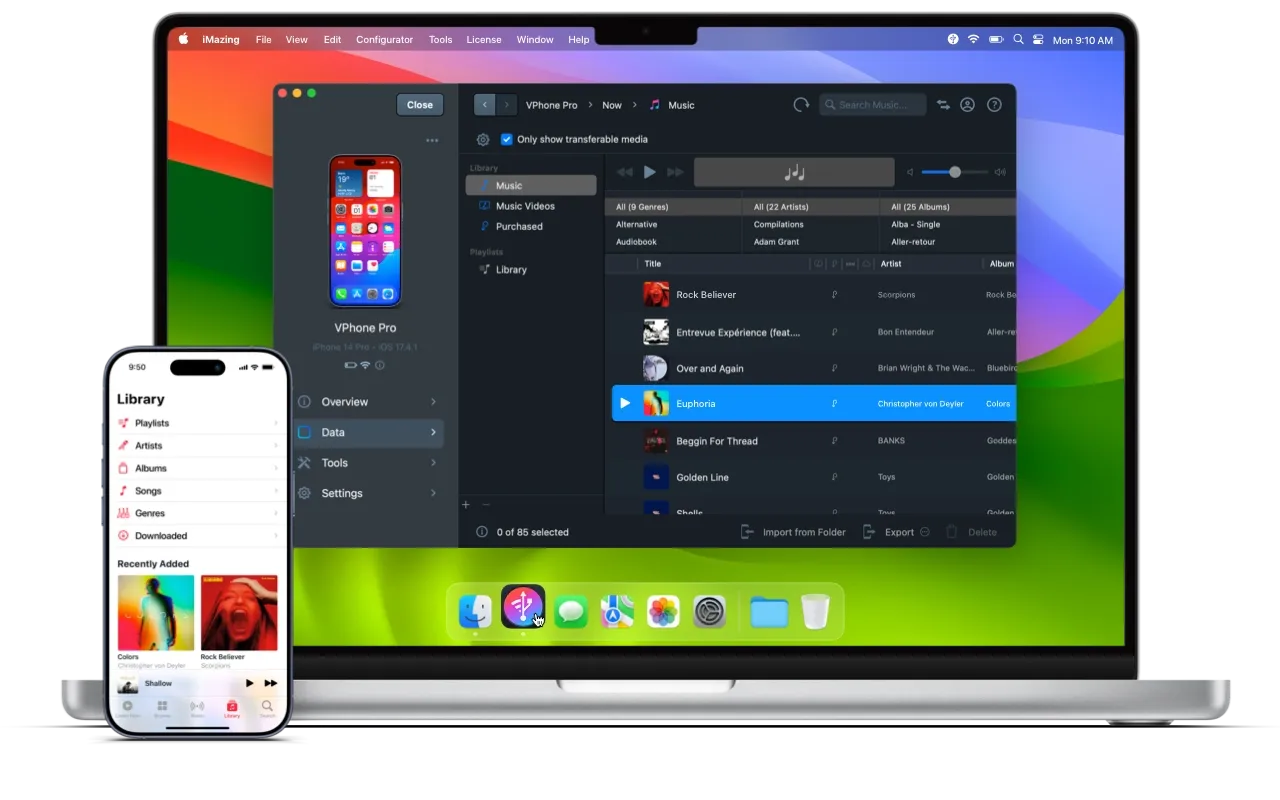Open the License menu
The image size is (1280, 800).
click(484, 40)
